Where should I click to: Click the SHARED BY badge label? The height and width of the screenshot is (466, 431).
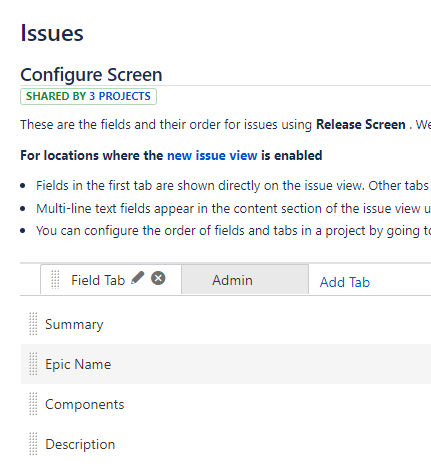56,96
